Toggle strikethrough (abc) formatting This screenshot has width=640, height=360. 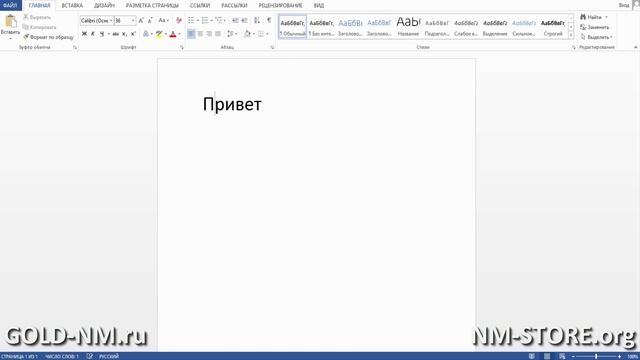point(116,34)
